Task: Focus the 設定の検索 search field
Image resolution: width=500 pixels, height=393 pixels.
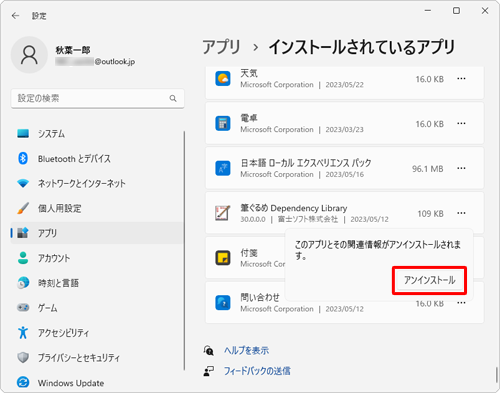Action: [97, 98]
